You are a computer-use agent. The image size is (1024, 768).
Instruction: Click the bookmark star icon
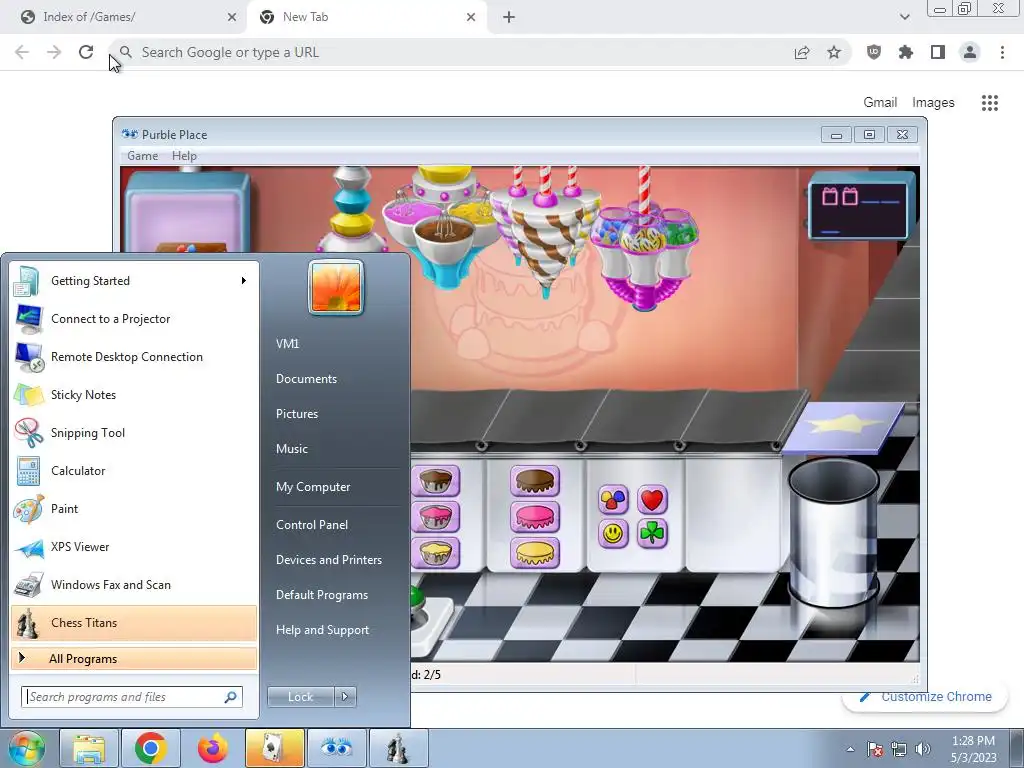pyautogui.click(x=834, y=52)
